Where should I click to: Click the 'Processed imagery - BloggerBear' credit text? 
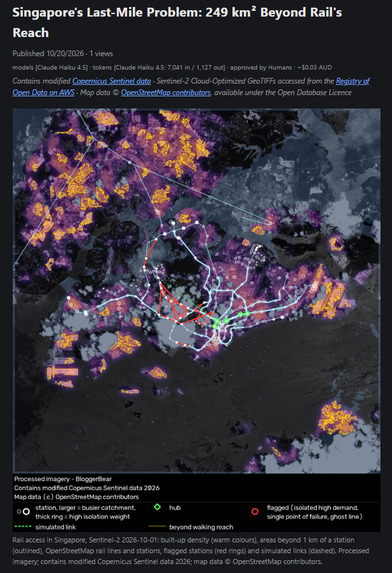(x=63, y=479)
